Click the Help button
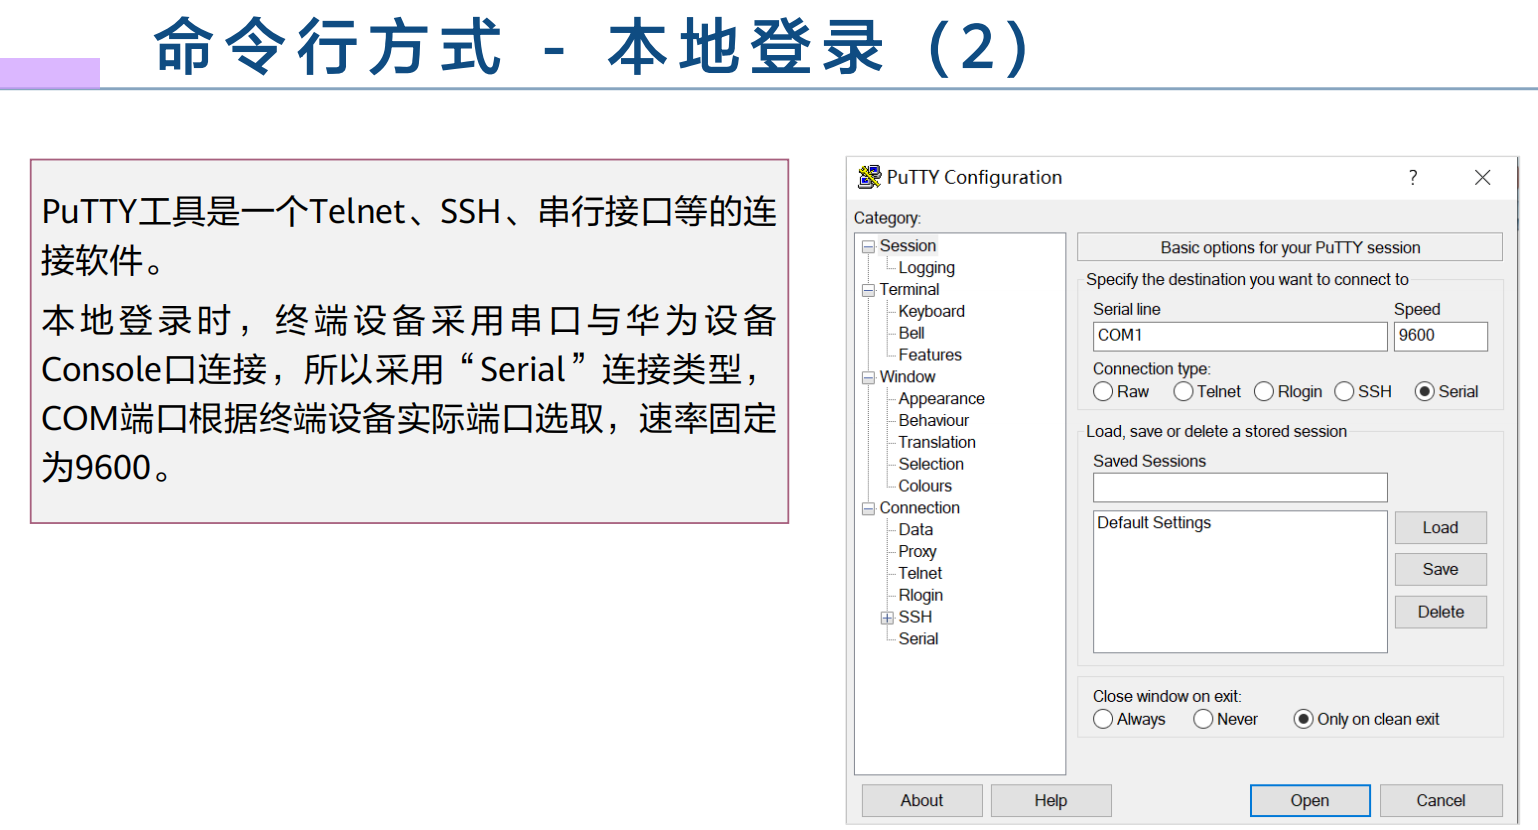The width and height of the screenshot is (1538, 830). click(x=1051, y=801)
